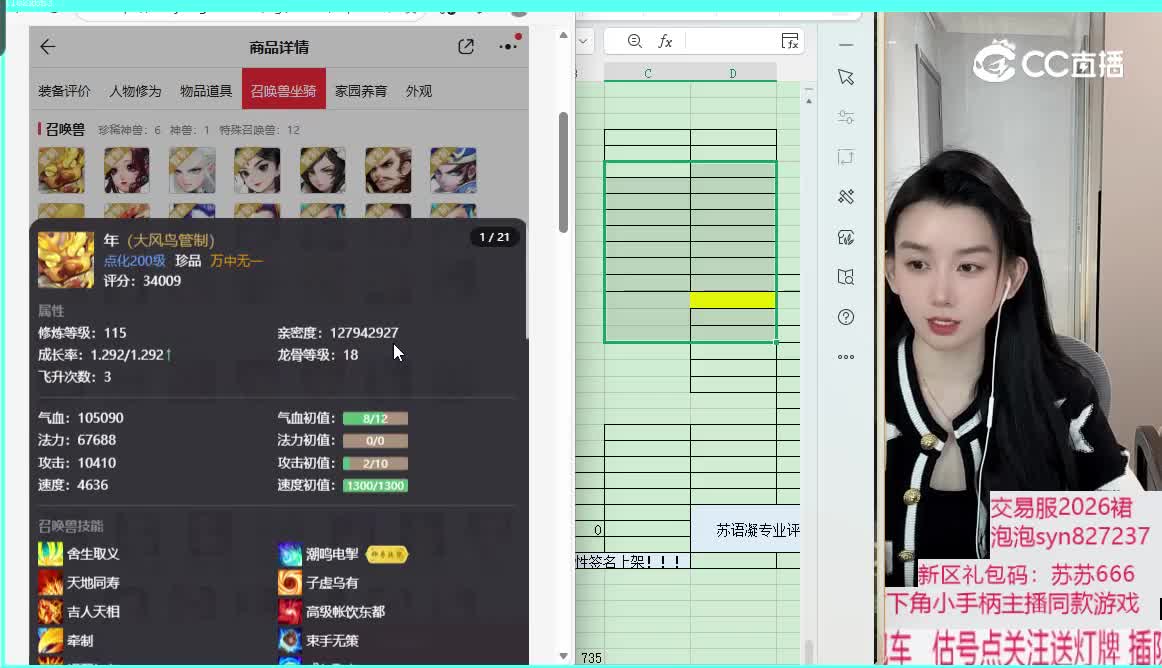Select the yellow highlighted cell in column D
Image resolution: width=1162 pixels, height=668 pixels.
[733, 300]
